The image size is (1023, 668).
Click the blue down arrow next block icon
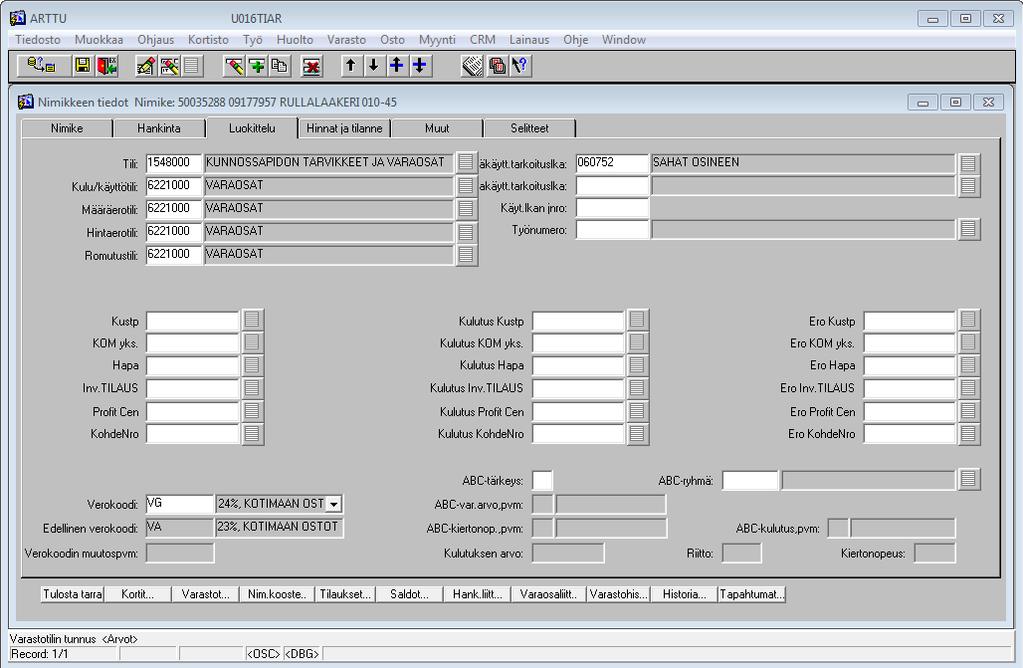point(420,66)
